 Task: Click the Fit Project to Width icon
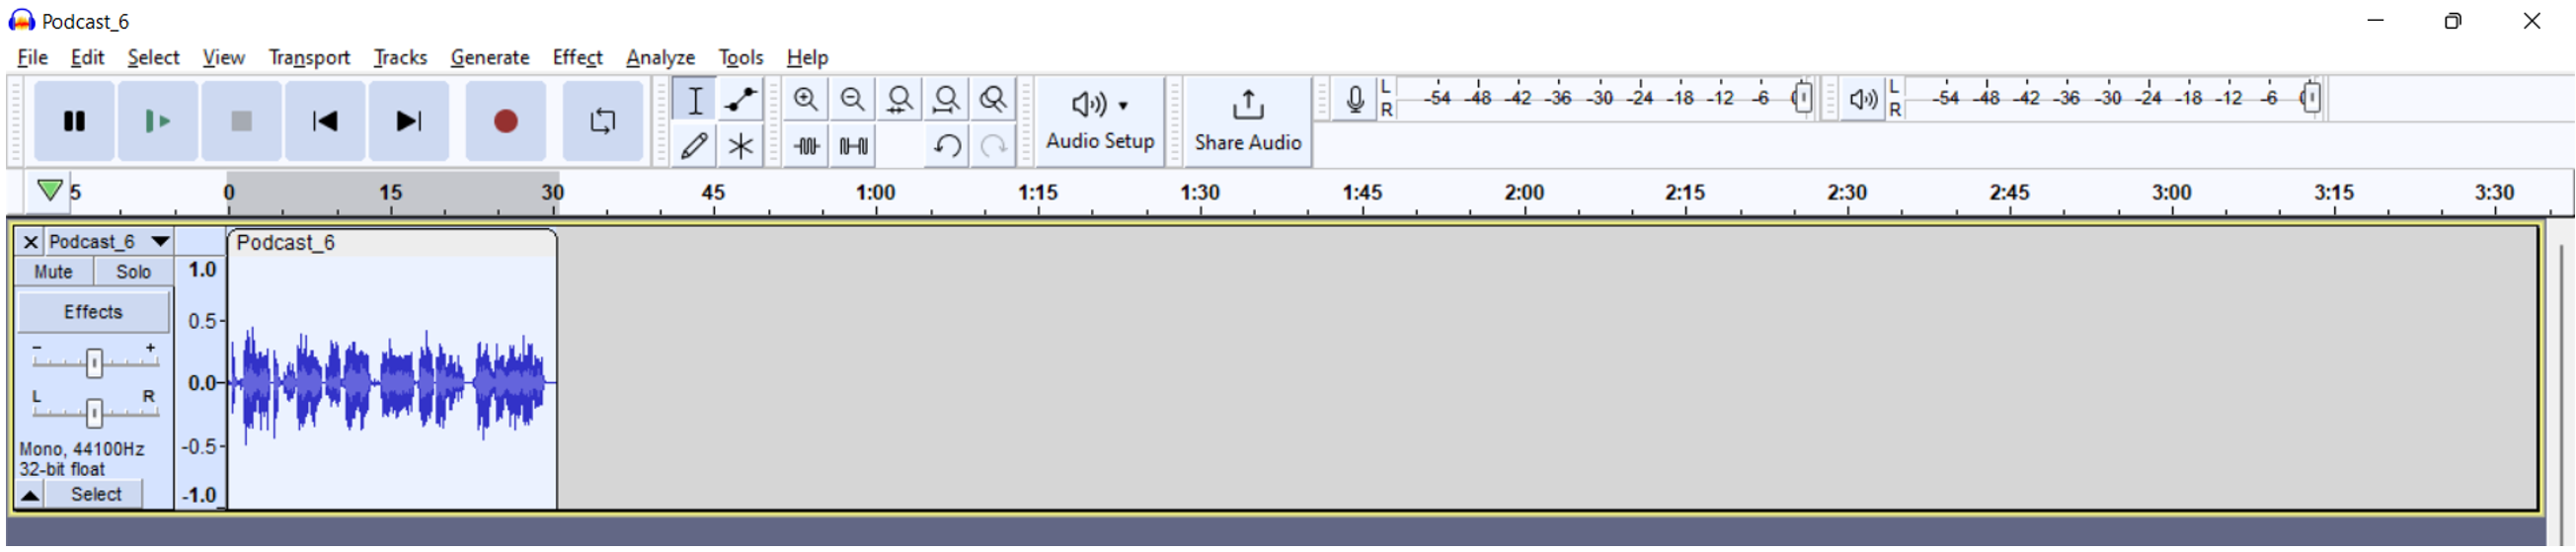pos(945,100)
